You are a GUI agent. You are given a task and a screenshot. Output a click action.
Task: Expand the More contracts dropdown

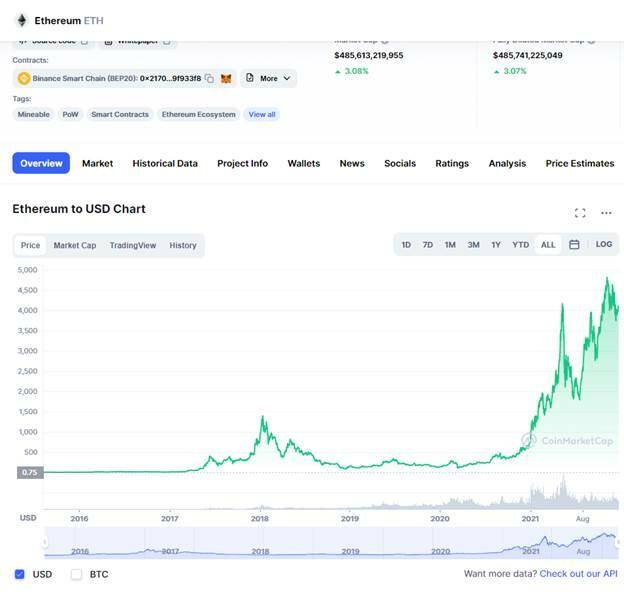click(x=268, y=78)
